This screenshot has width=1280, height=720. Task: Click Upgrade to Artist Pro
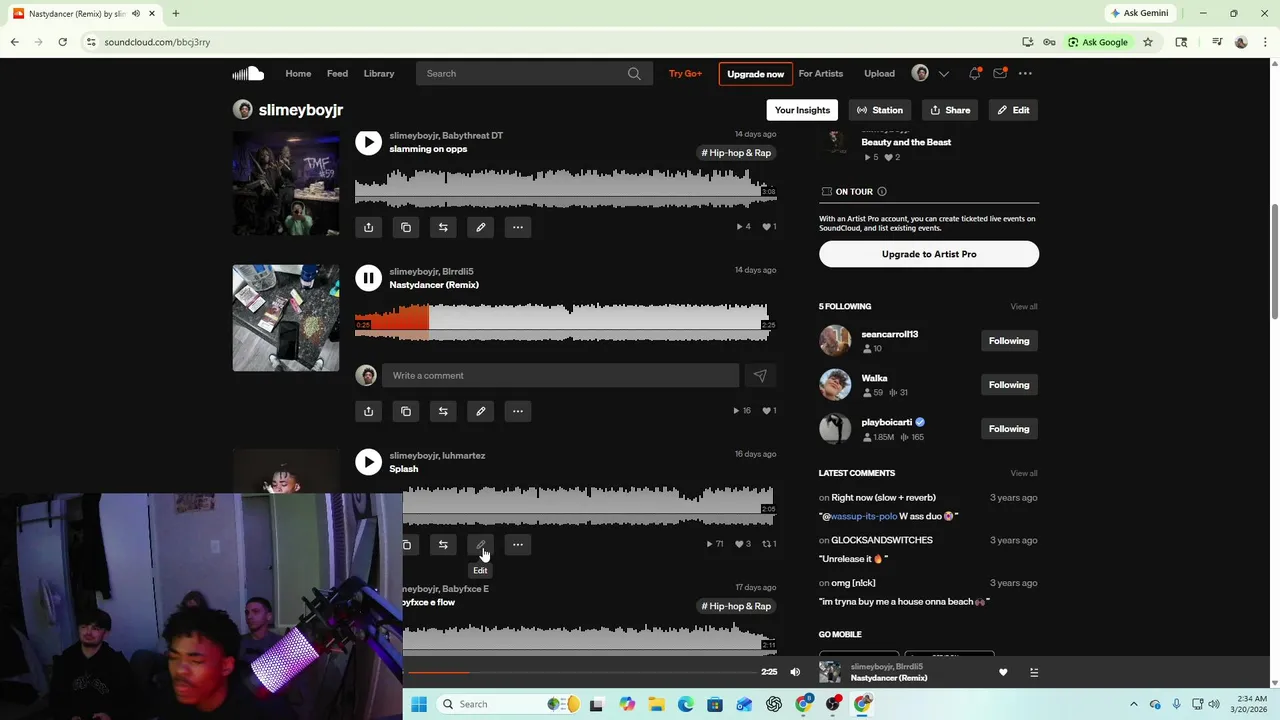click(x=929, y=254)
